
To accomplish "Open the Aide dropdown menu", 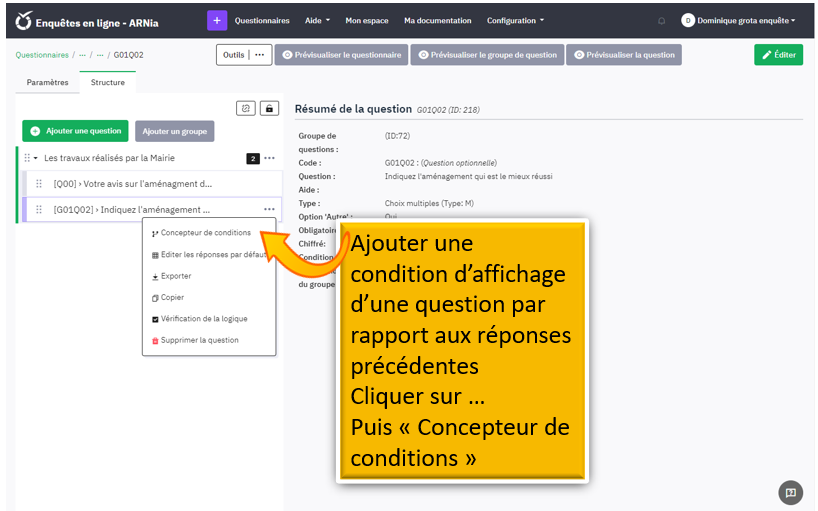I will [x=316, y=21].
